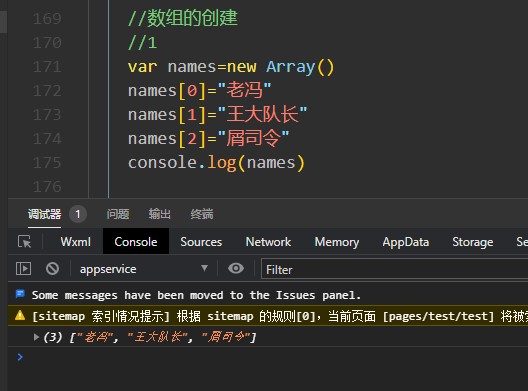Open the Sources tab

tap(201, 241)
